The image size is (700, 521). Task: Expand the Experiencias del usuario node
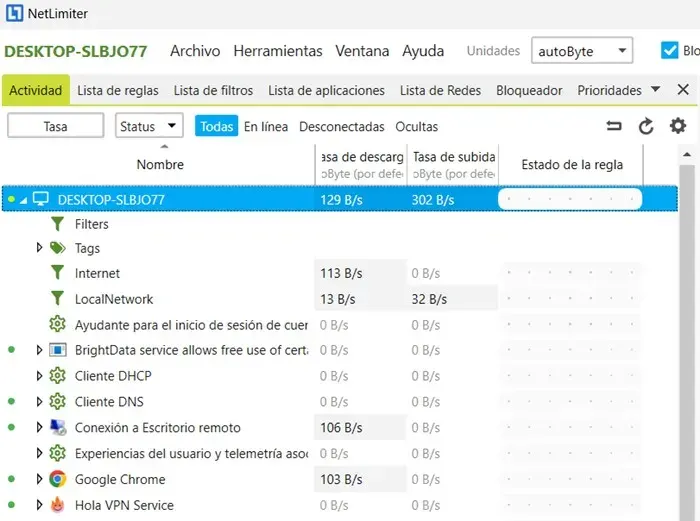click(39, 454)
